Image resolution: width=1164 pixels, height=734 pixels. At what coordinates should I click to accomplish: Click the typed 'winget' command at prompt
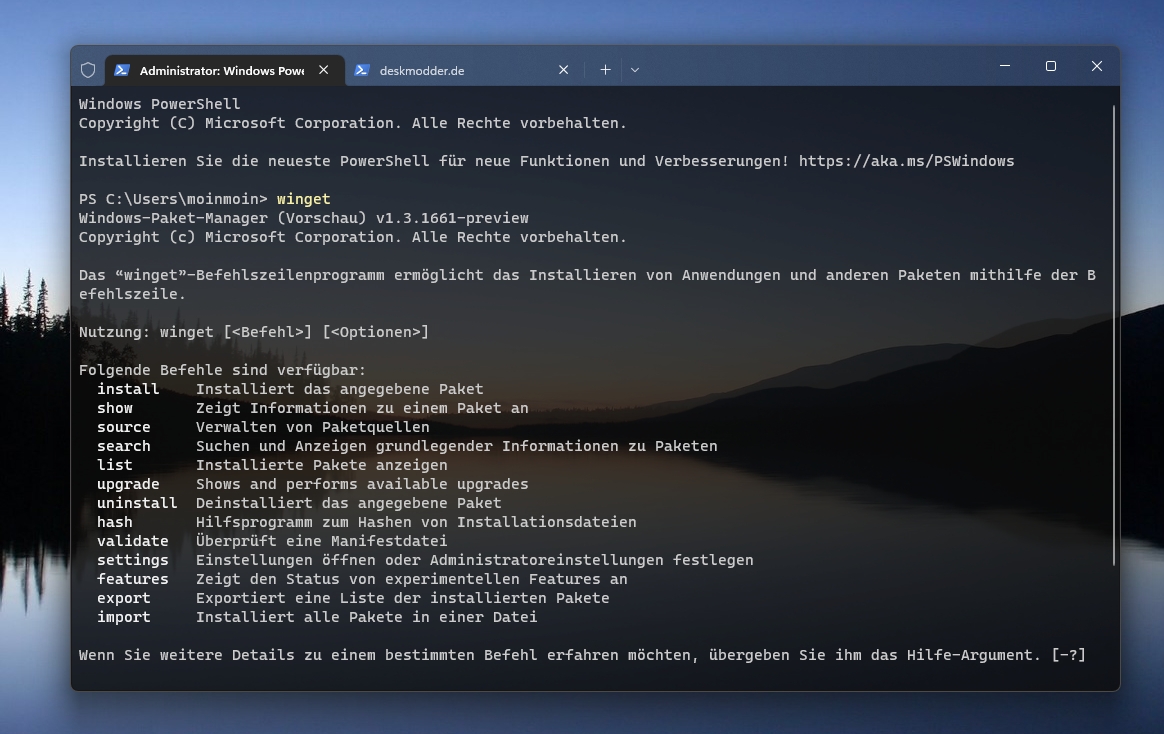click(304, 199)
